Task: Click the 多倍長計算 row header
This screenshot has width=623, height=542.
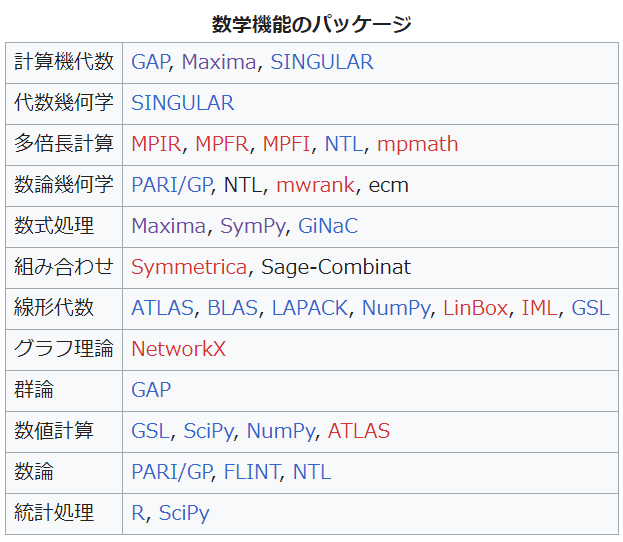Action: (64, 144)
